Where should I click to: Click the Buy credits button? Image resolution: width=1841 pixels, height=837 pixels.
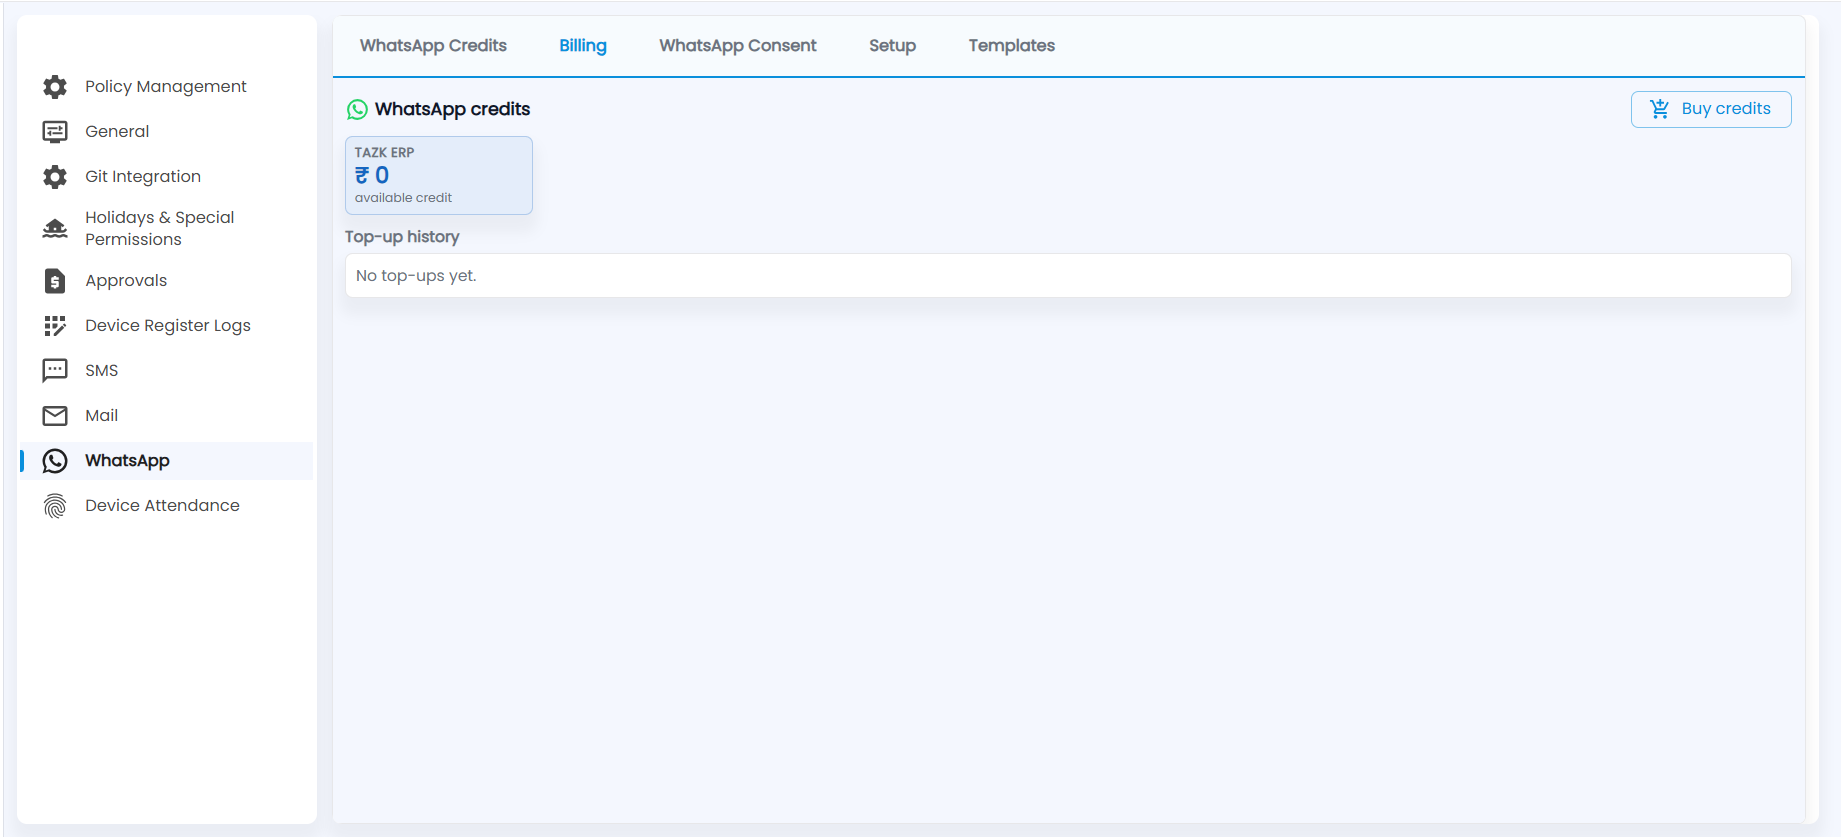(x=1711, y=109)
